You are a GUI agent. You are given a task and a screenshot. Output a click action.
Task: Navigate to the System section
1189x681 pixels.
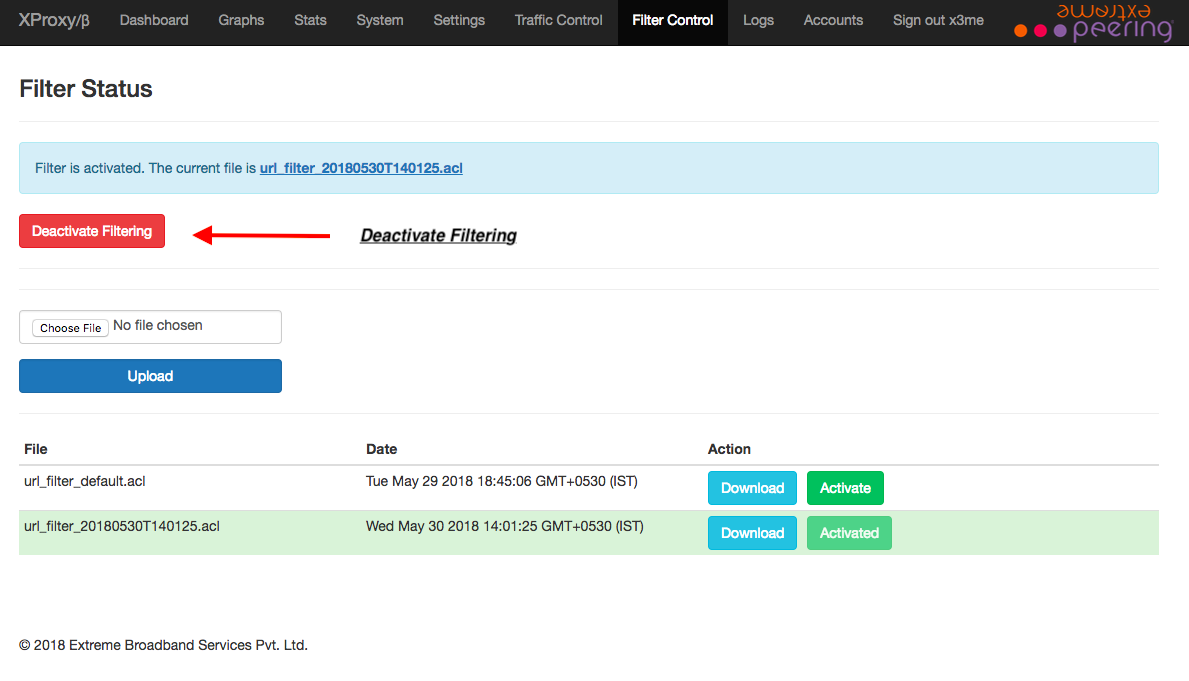[x=380, y=20]
